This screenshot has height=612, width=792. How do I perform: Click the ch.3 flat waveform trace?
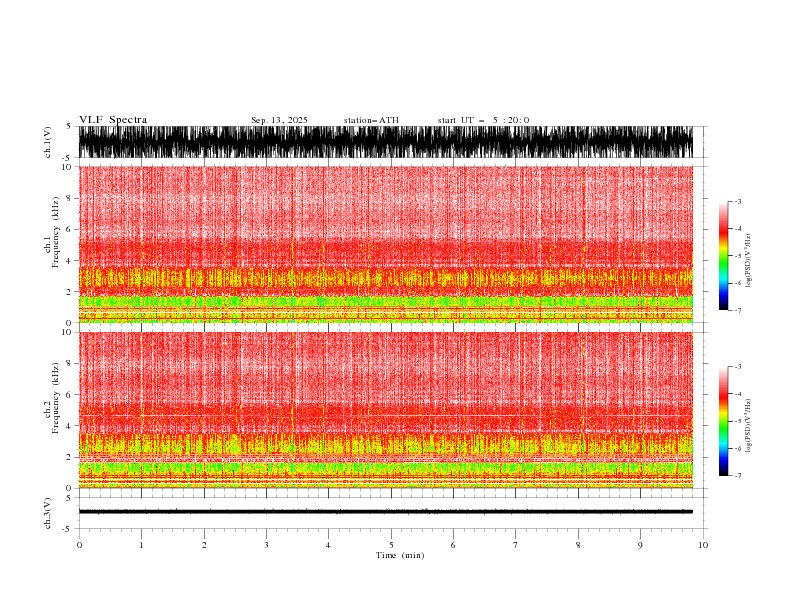(386, 512)
